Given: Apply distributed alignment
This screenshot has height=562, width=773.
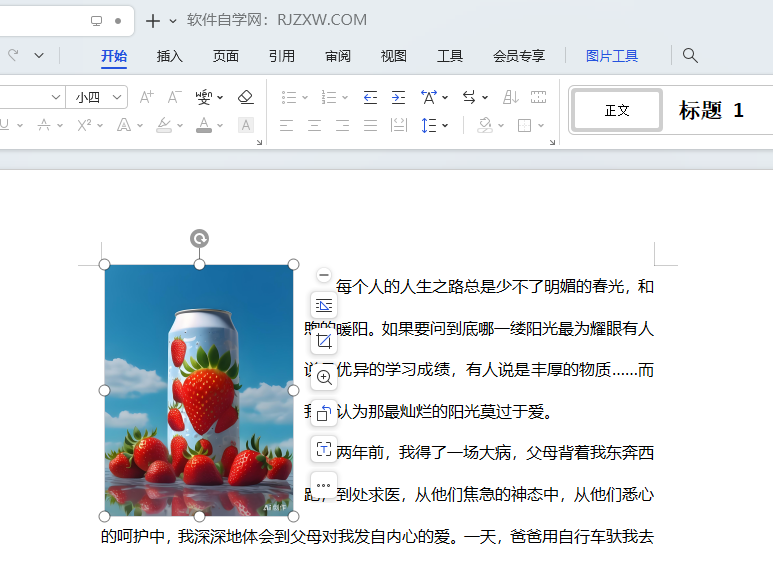Looking at the screenshot, I should click(x=398, y=125).
